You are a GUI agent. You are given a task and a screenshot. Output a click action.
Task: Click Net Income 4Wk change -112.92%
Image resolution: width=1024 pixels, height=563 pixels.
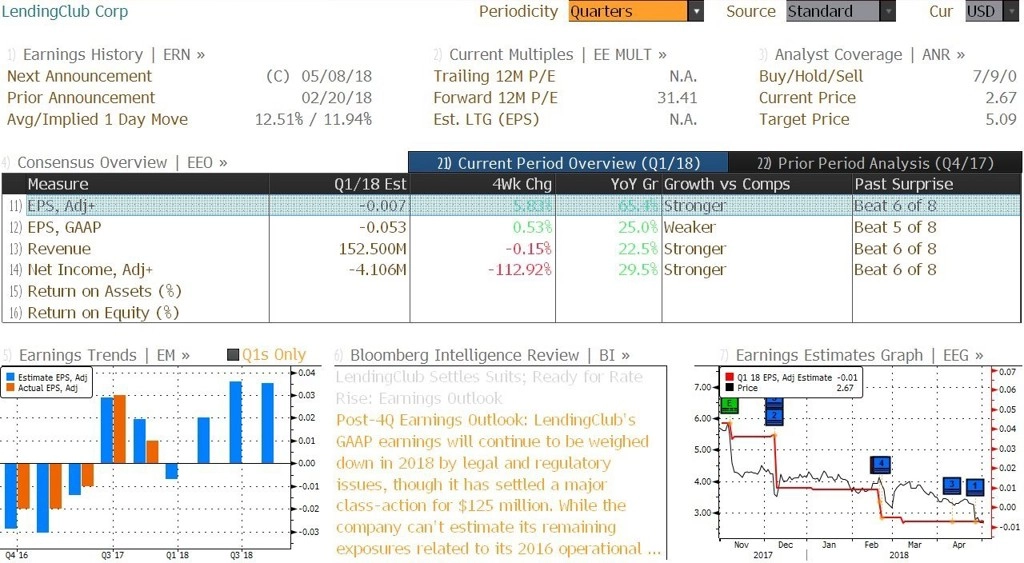[520, 270]
